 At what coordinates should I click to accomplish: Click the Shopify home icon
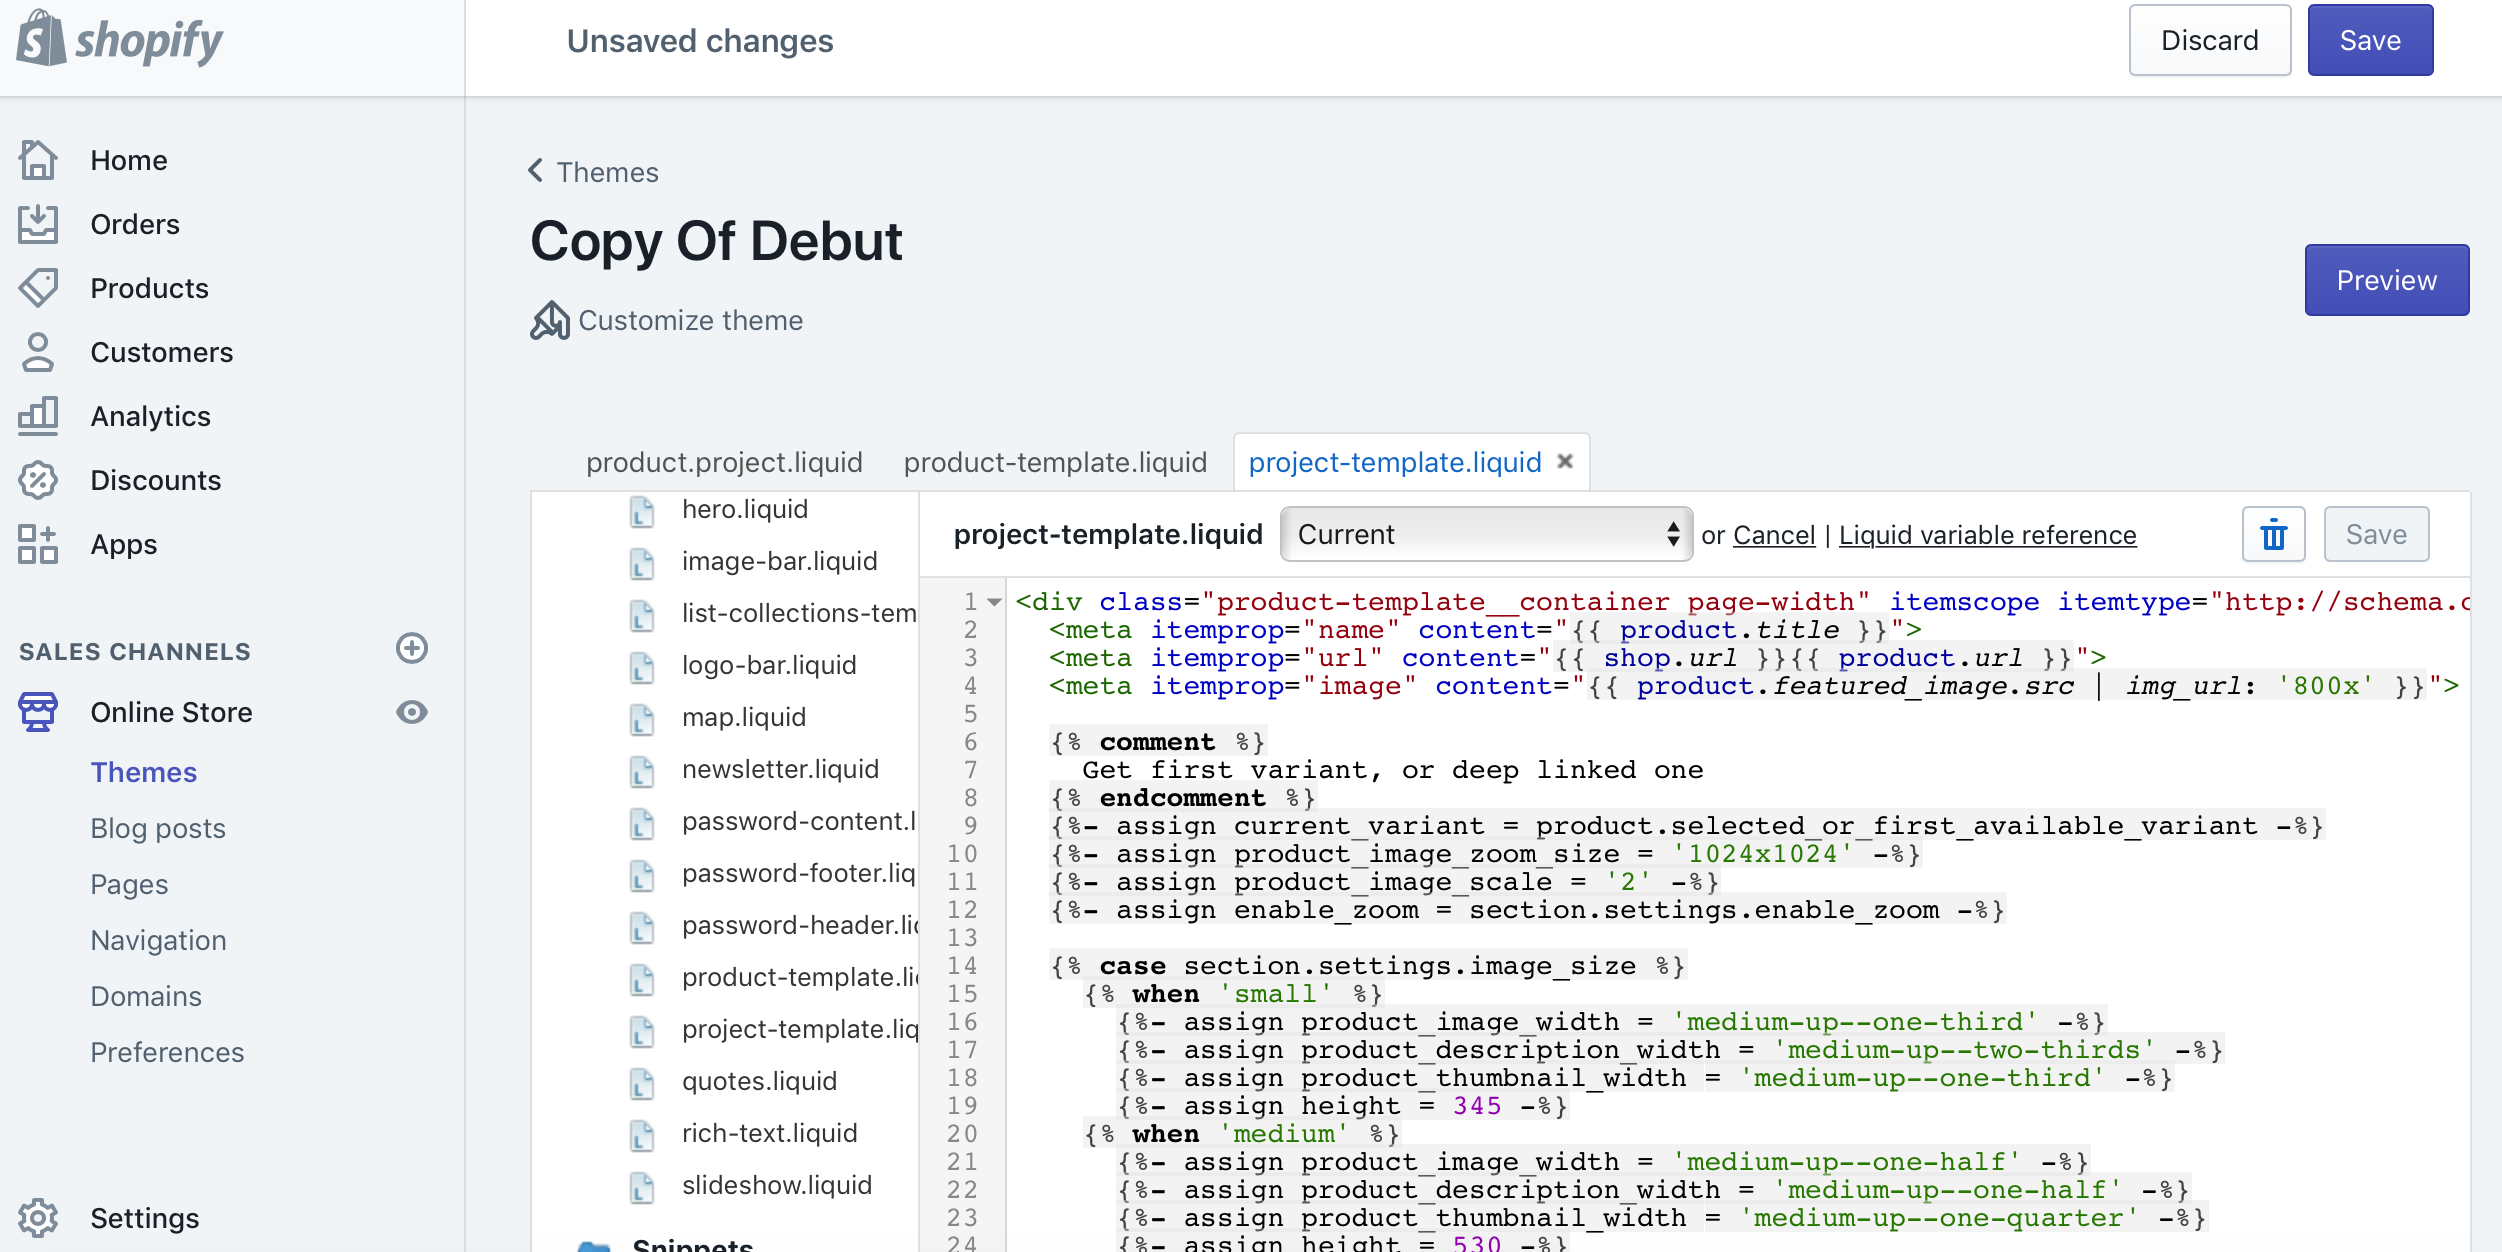click(40, 40)
